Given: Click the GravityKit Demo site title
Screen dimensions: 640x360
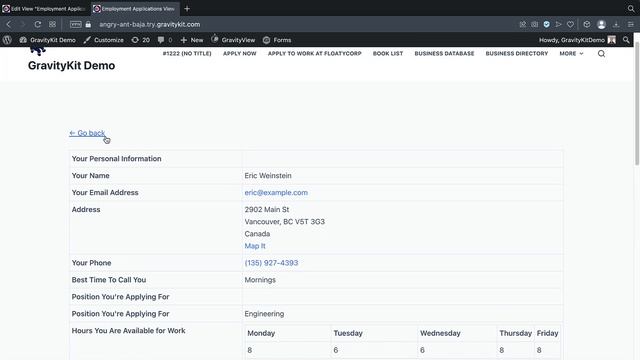Looking at the screenshot, I should click(71, 65).
